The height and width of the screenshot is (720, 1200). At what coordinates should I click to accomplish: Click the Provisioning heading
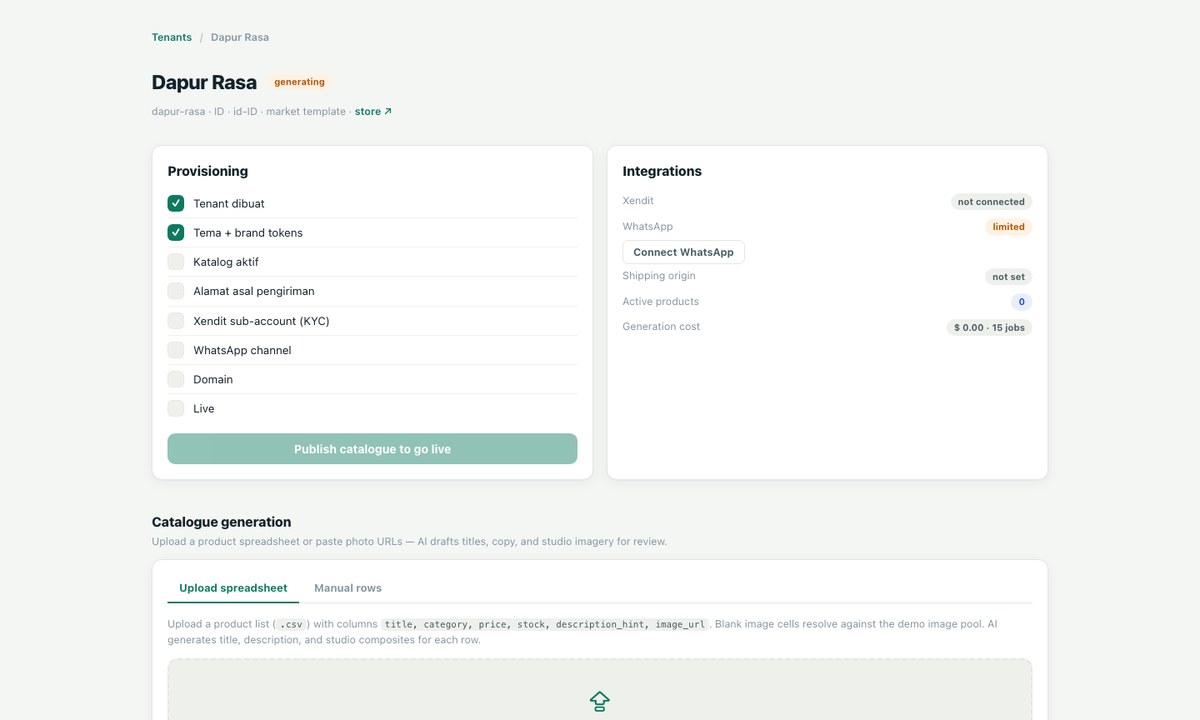[x=208, y=171]
